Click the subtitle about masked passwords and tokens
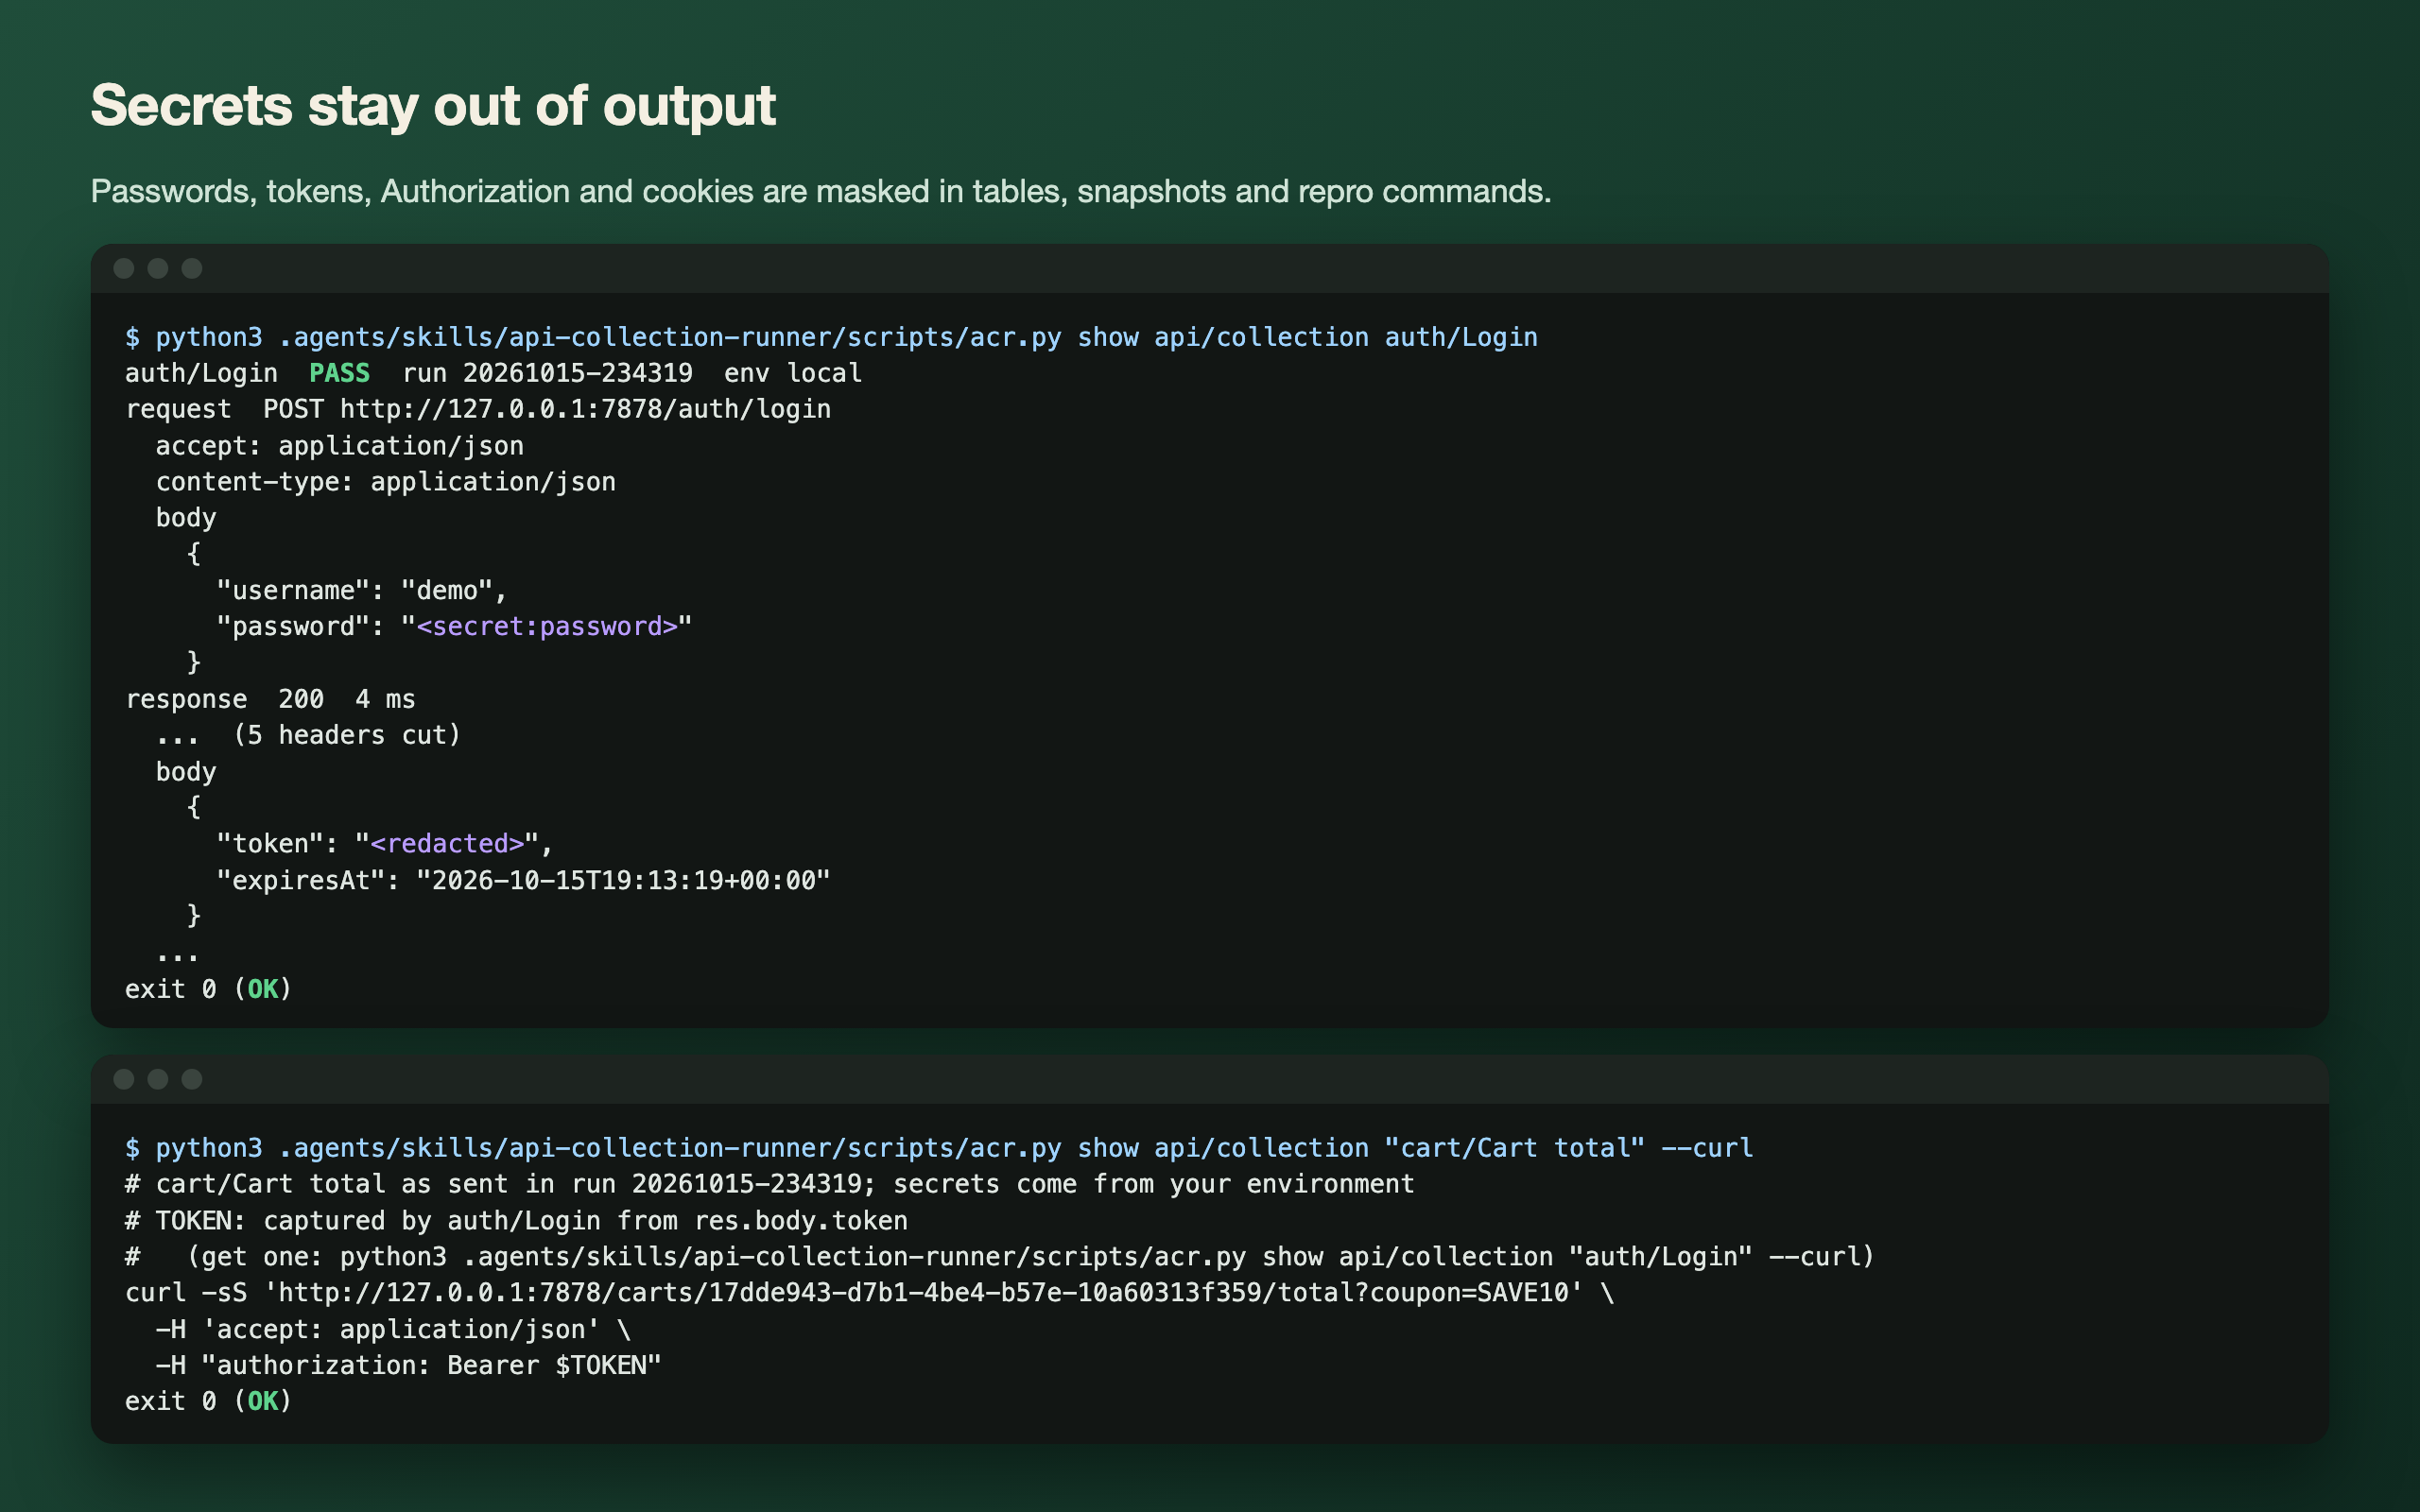 click(x=821, y=191)
